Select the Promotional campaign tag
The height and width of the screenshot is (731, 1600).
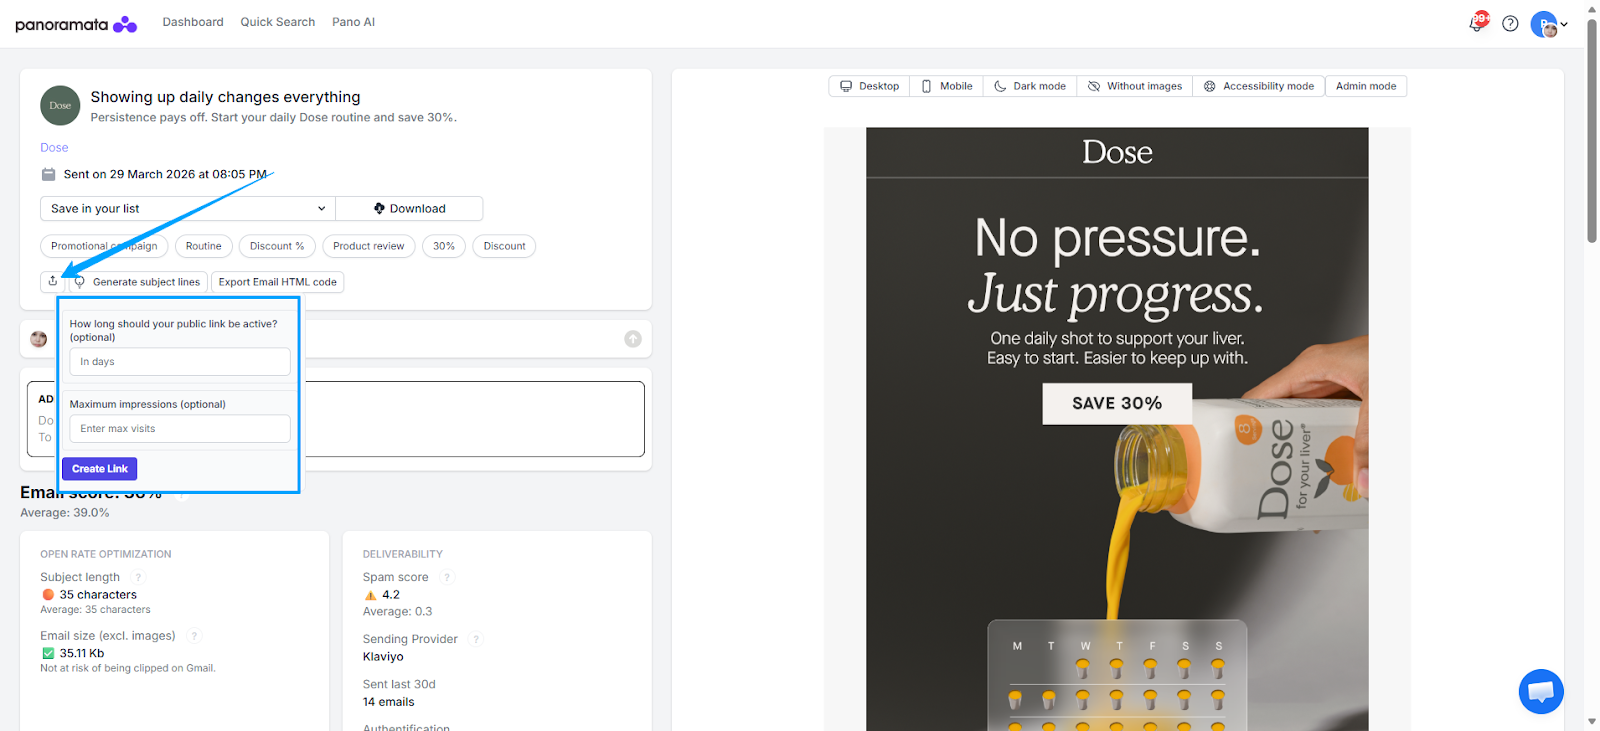pos(104,246)
